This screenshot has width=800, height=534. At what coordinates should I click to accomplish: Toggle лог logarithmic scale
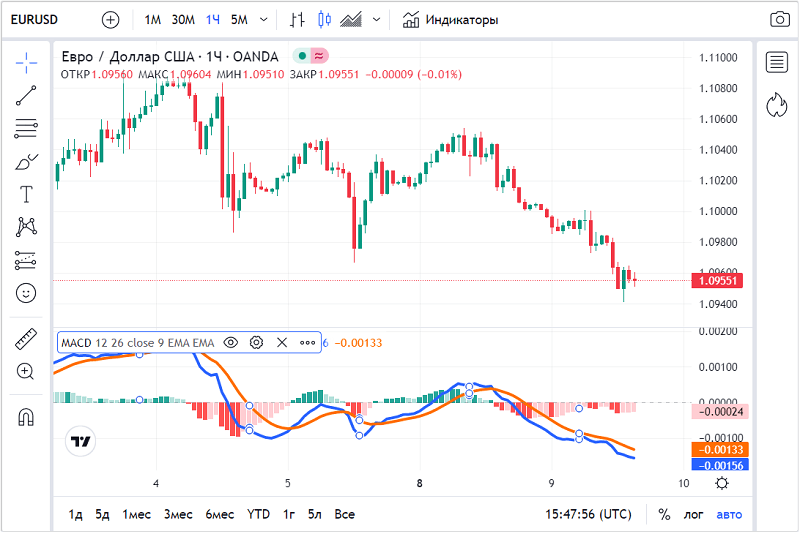[x=693, y=514]
